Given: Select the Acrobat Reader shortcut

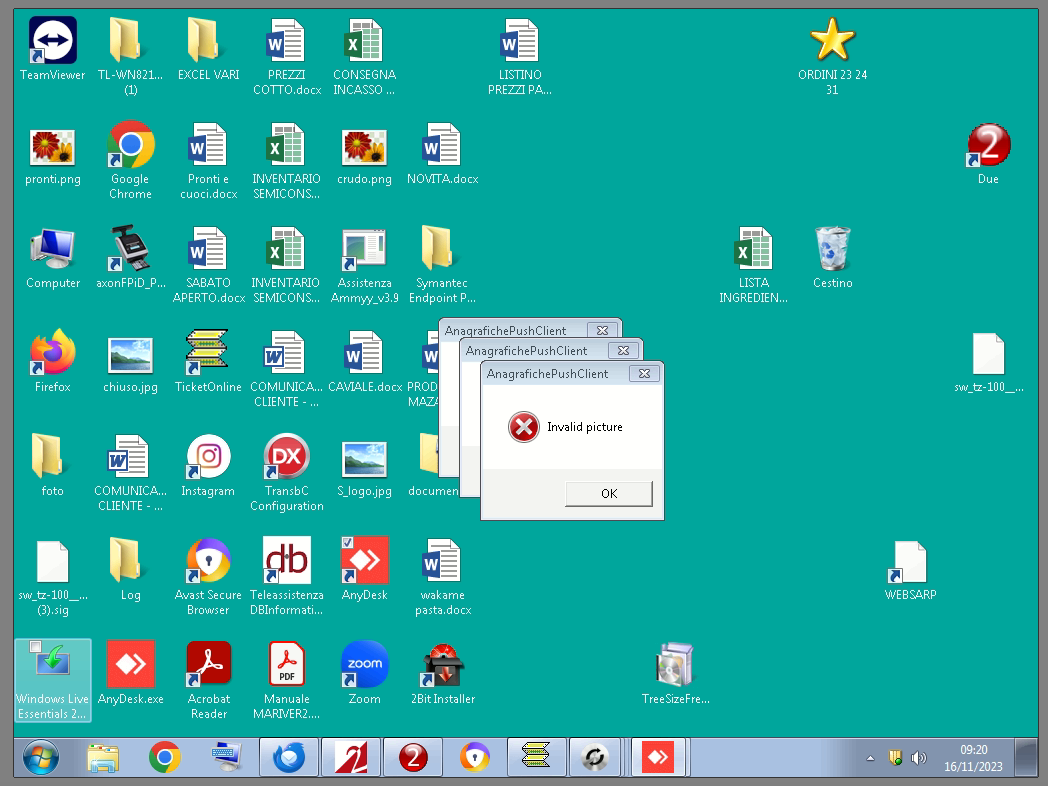Looking at the screenshot, I should click(x=209, y=680).
